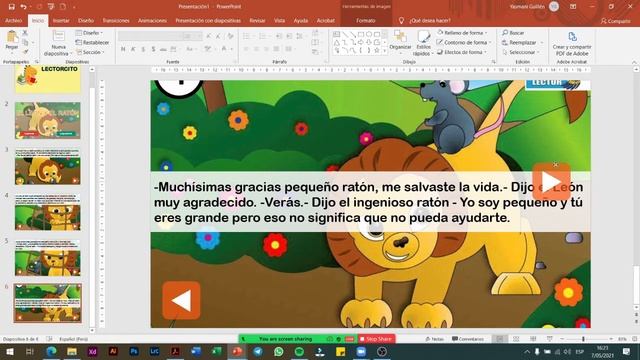Viewport: 640px width, 360px height.
Task: Click the Windows Start button
Action: pos(9,351)
